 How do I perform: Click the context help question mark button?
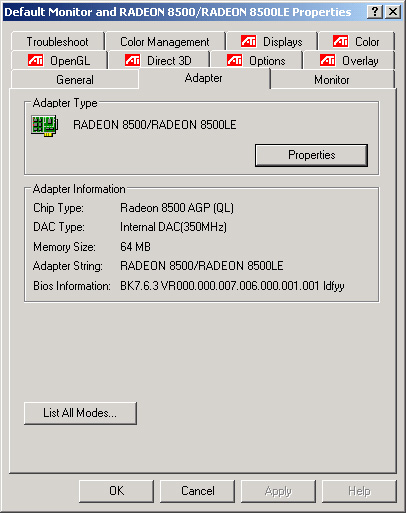pos(375,12)
